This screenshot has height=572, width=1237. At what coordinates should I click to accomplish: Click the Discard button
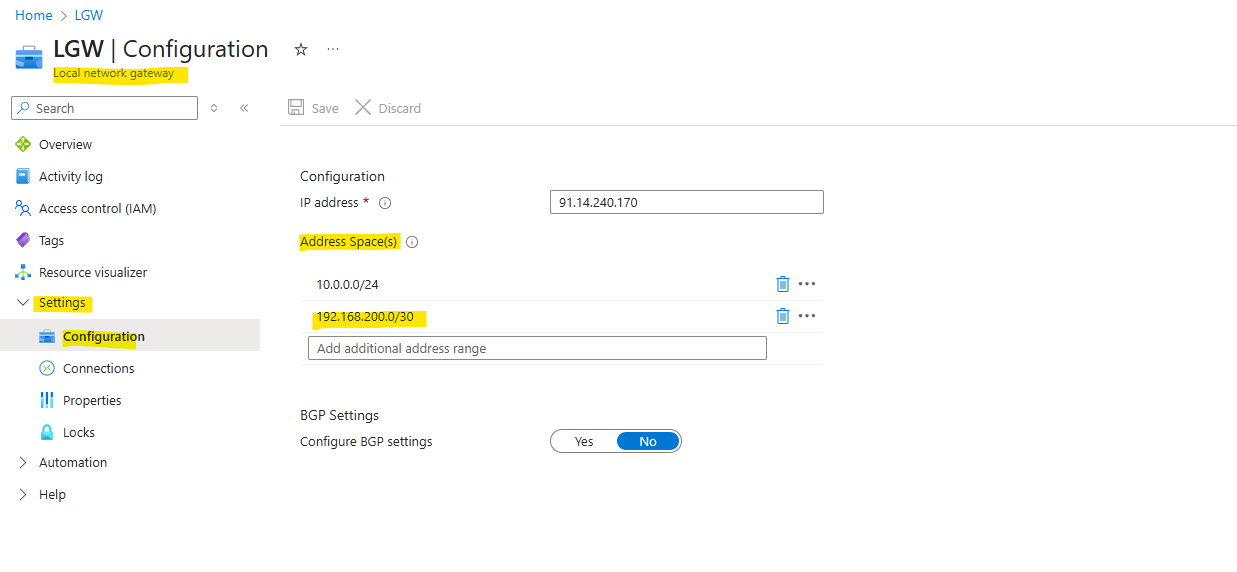point(388,108)
